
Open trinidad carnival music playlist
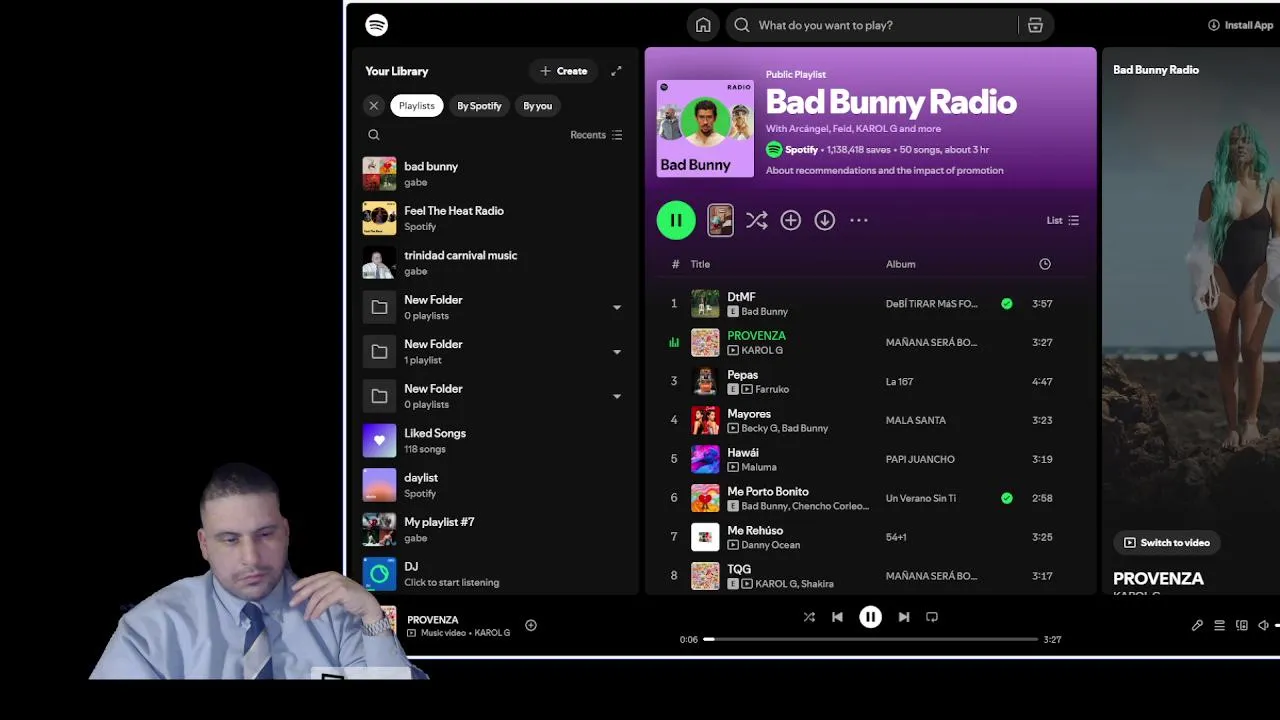click(495, 263)
